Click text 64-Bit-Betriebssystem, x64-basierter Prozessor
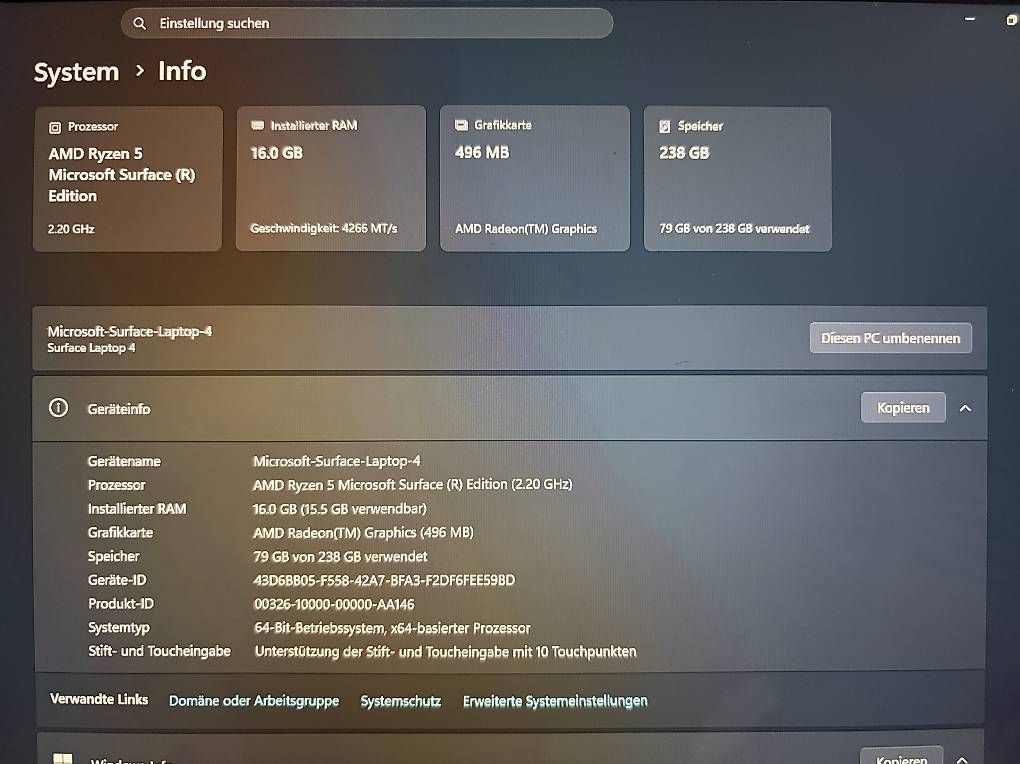1020x764 pixels. point(392,628)
